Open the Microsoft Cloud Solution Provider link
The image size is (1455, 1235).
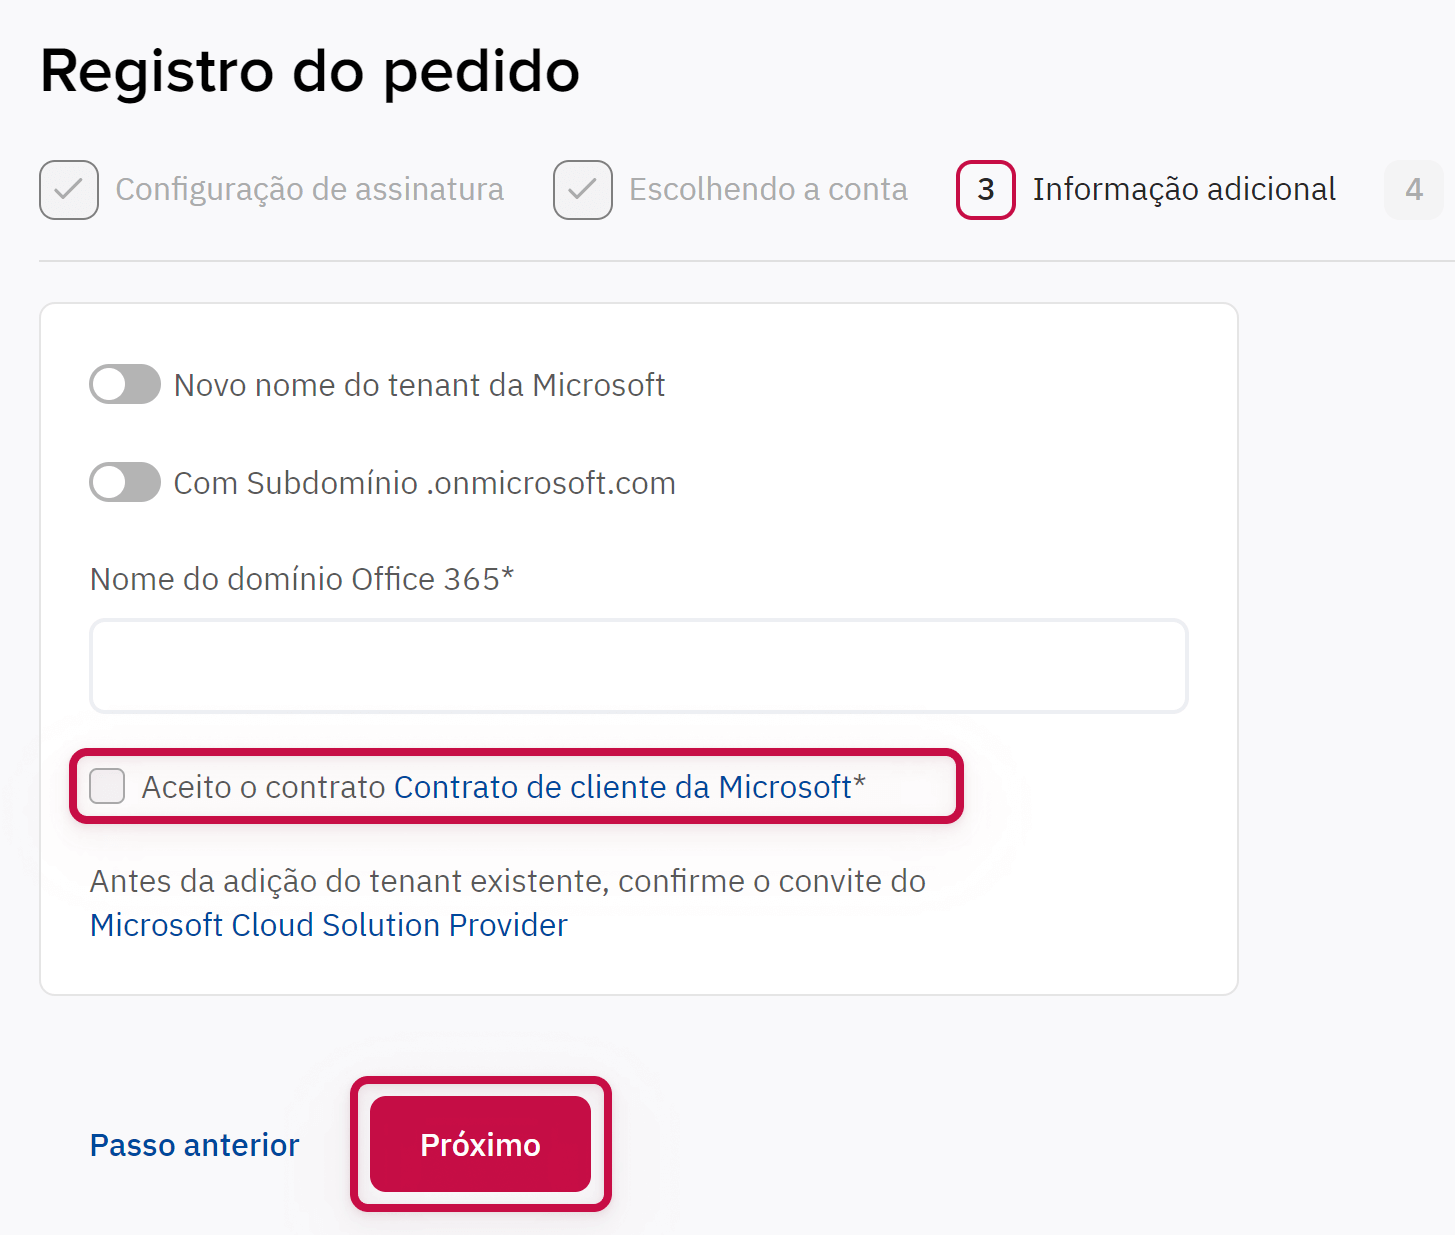tap(329, 926)
